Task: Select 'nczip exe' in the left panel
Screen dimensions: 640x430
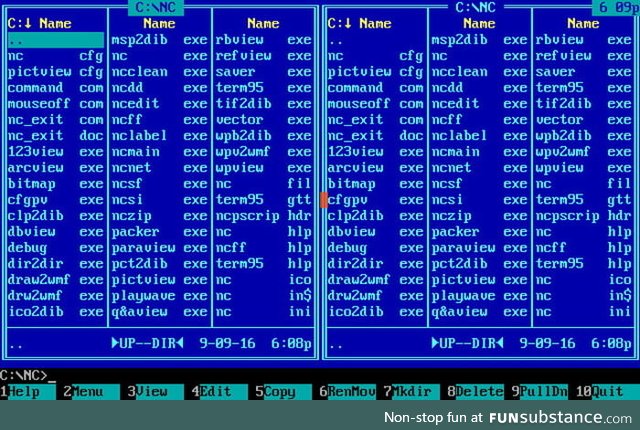Action: (160, 216)
